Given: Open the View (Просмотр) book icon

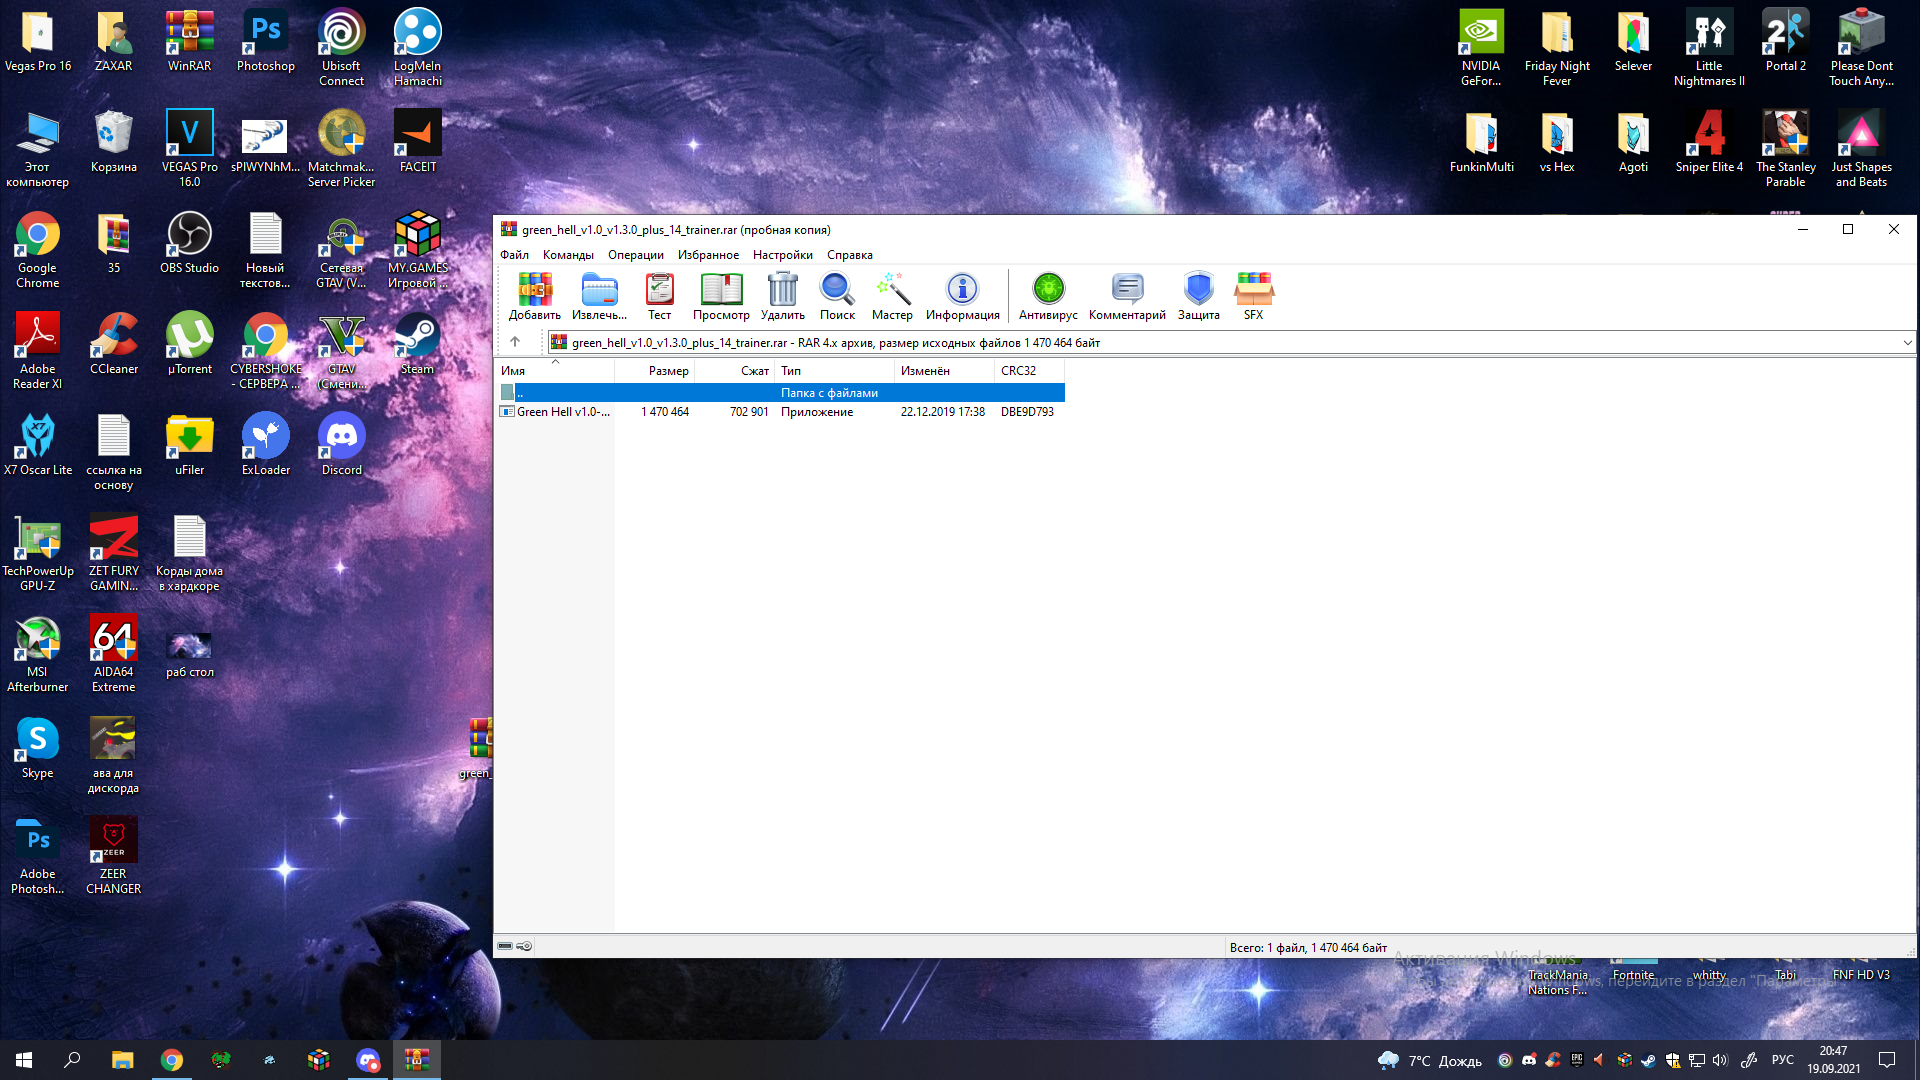Looking at the screenshot, I should (x=721, y=291).
